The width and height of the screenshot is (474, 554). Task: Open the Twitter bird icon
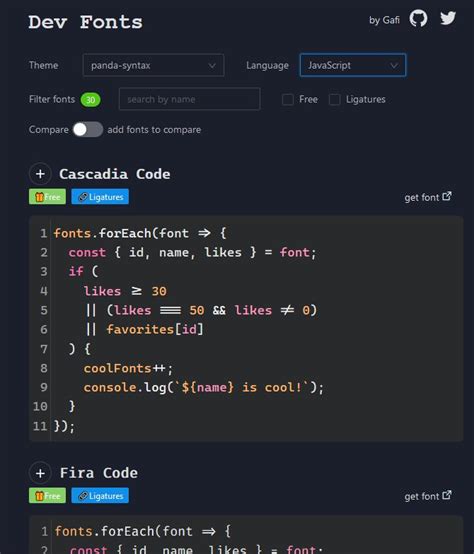pos(448,18)
